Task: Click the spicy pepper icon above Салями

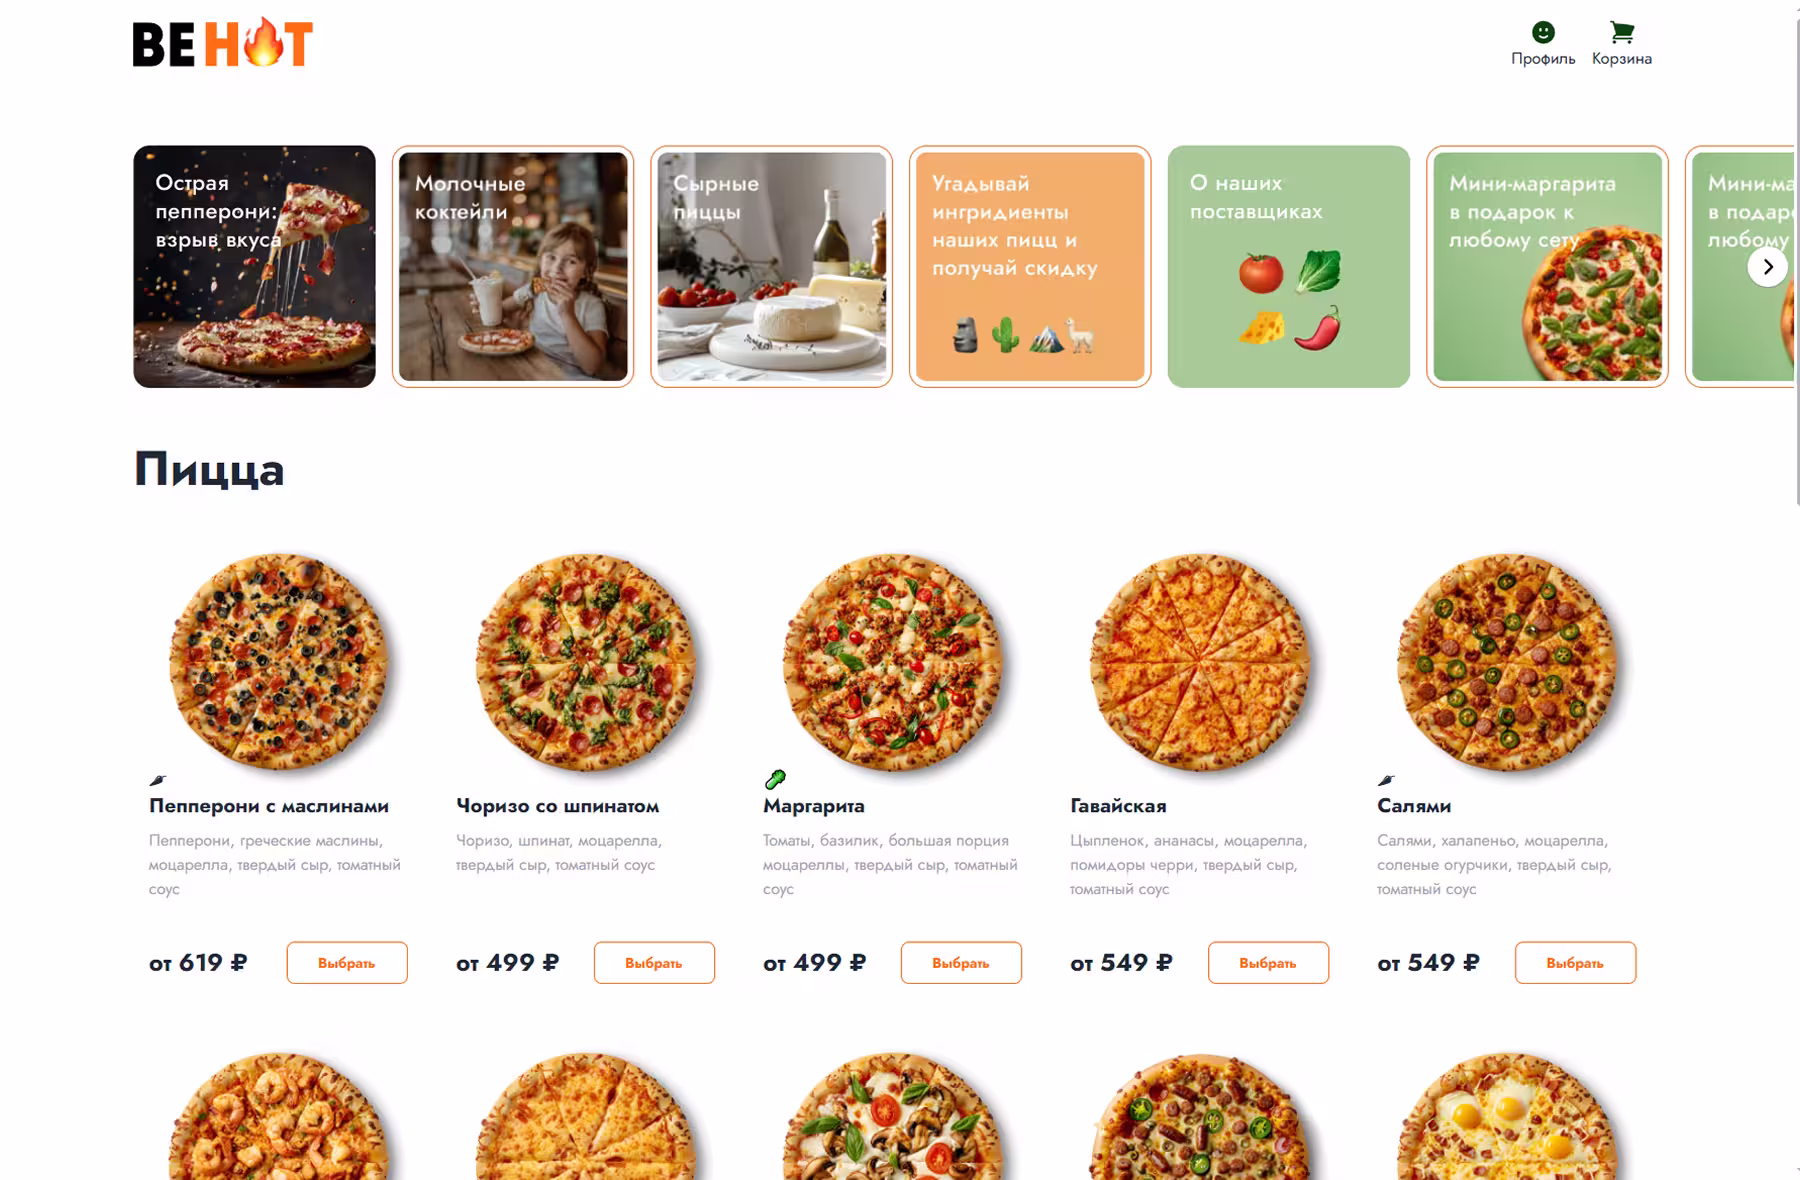Action: [x=1386, y=779]
